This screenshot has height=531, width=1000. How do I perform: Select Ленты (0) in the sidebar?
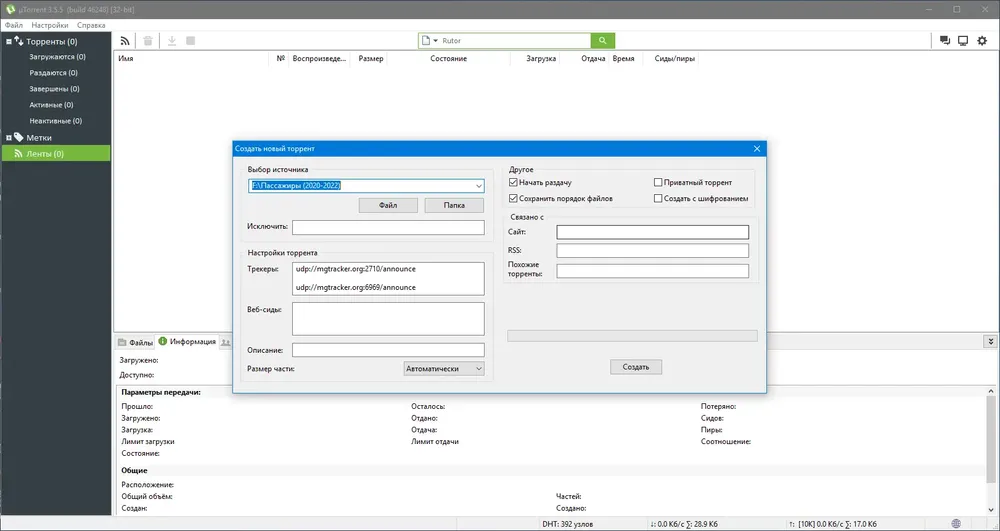[x=56, y=154]
